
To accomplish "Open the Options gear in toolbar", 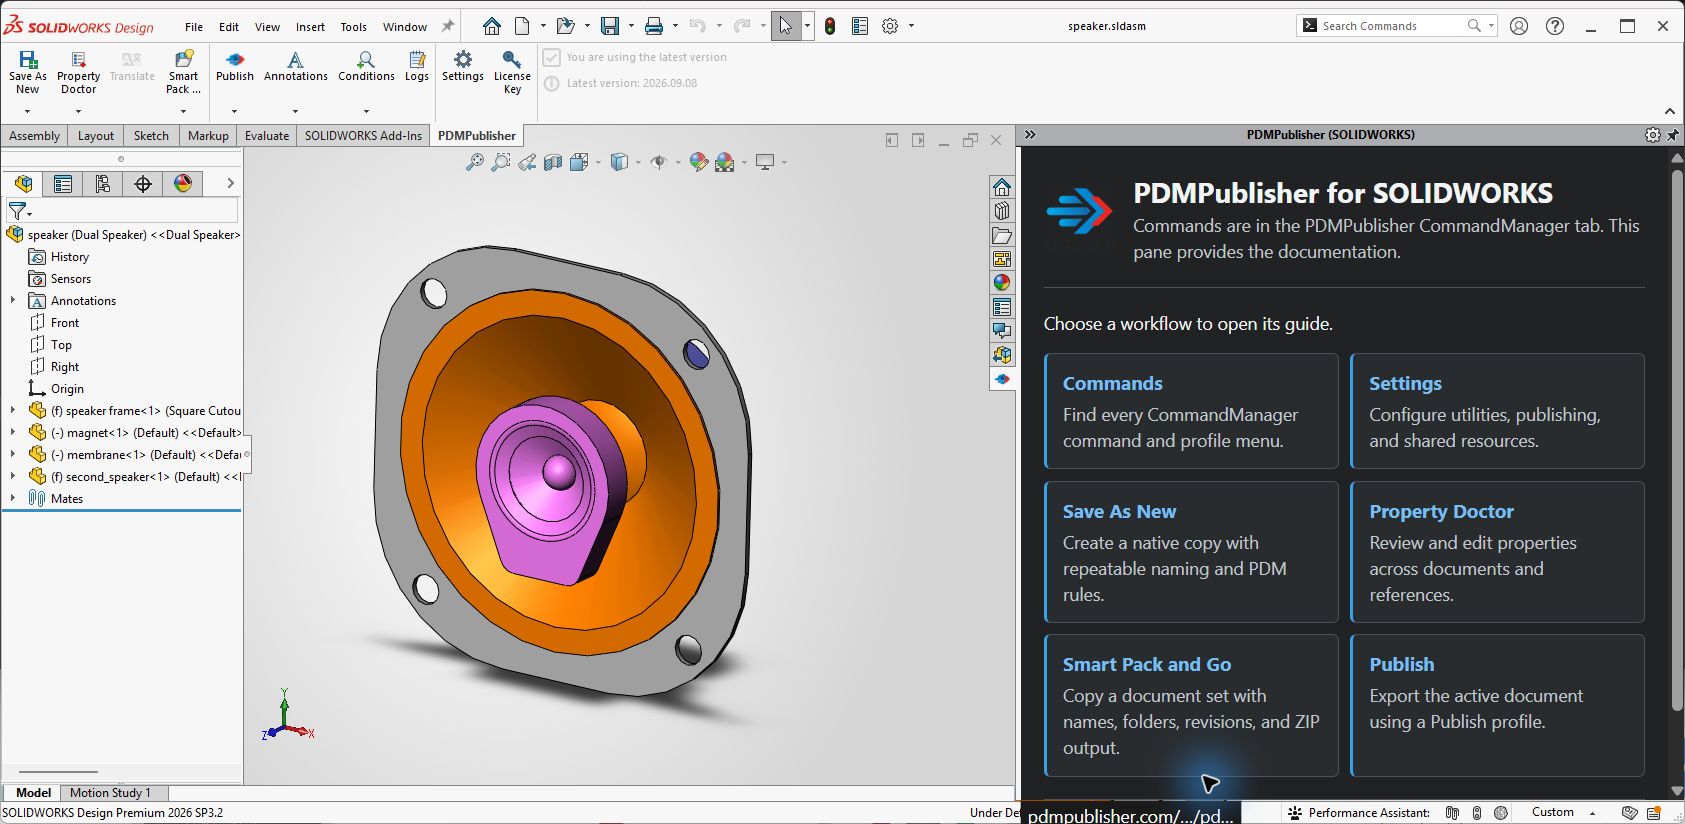I will coord(890,26).
